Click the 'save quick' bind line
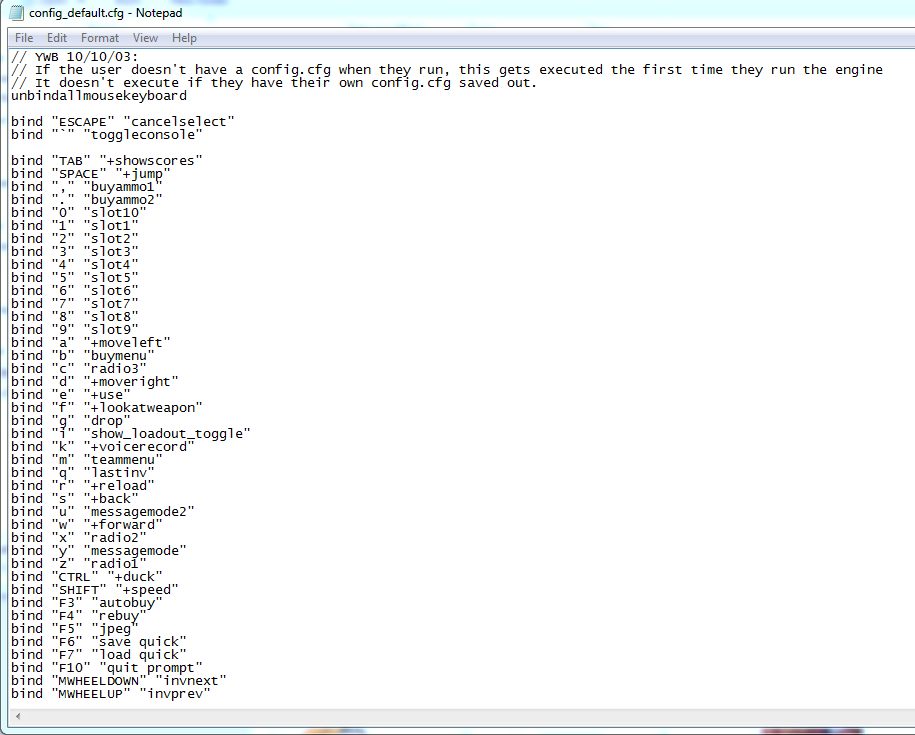Viewport: 915px width, 735px height. tap(99, 642)
